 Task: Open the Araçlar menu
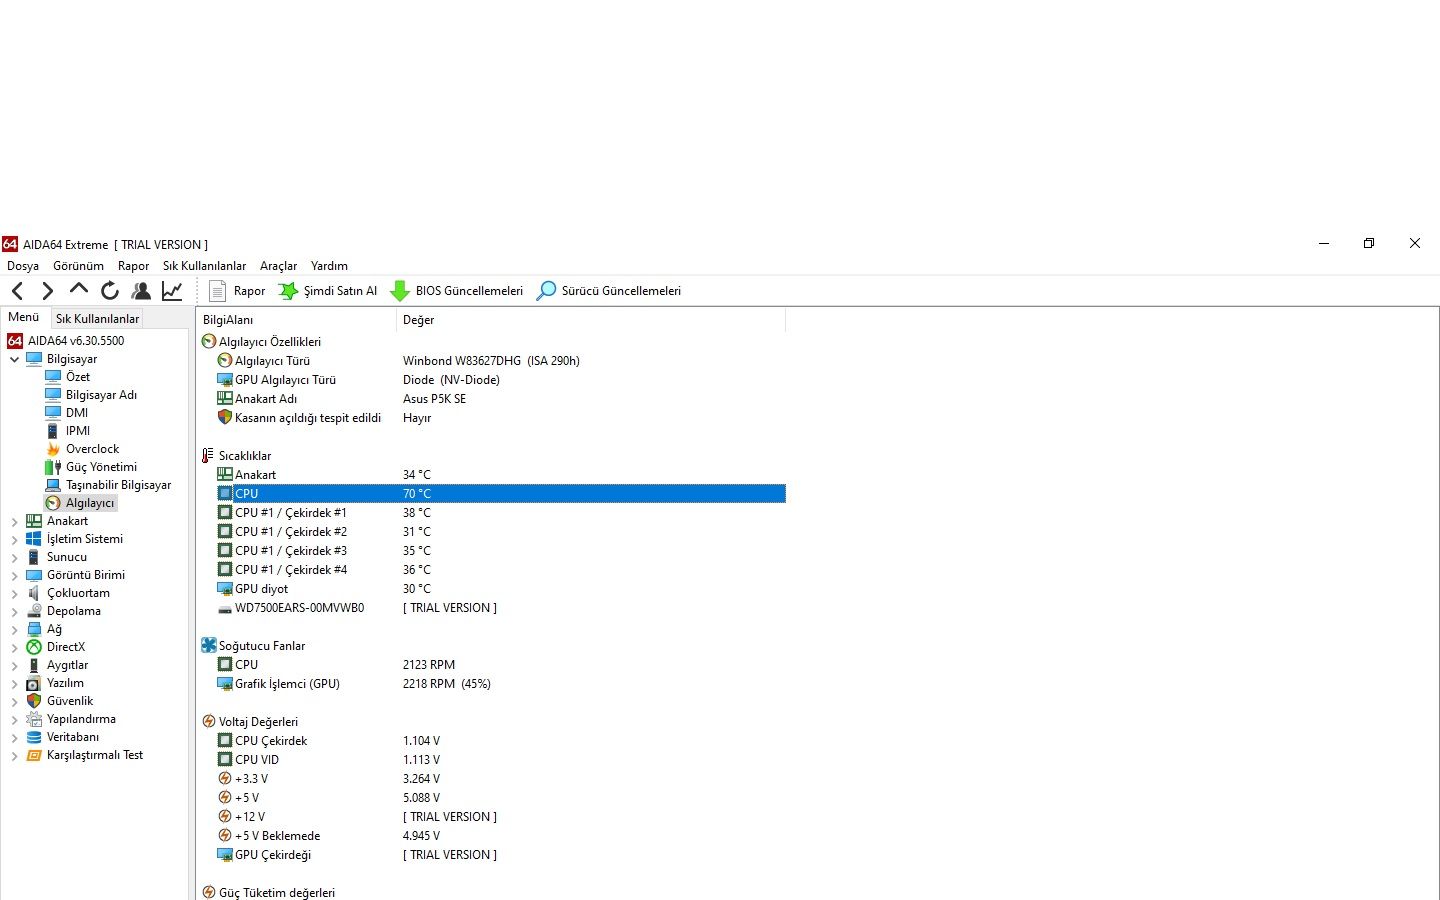tap(278, 266)
